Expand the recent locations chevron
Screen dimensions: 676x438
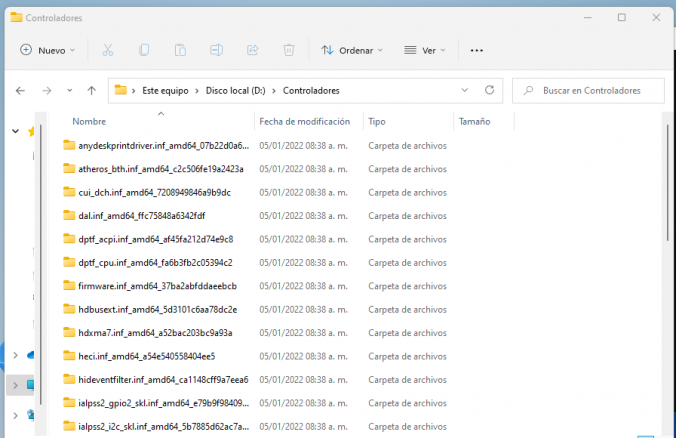coord(69,90)
